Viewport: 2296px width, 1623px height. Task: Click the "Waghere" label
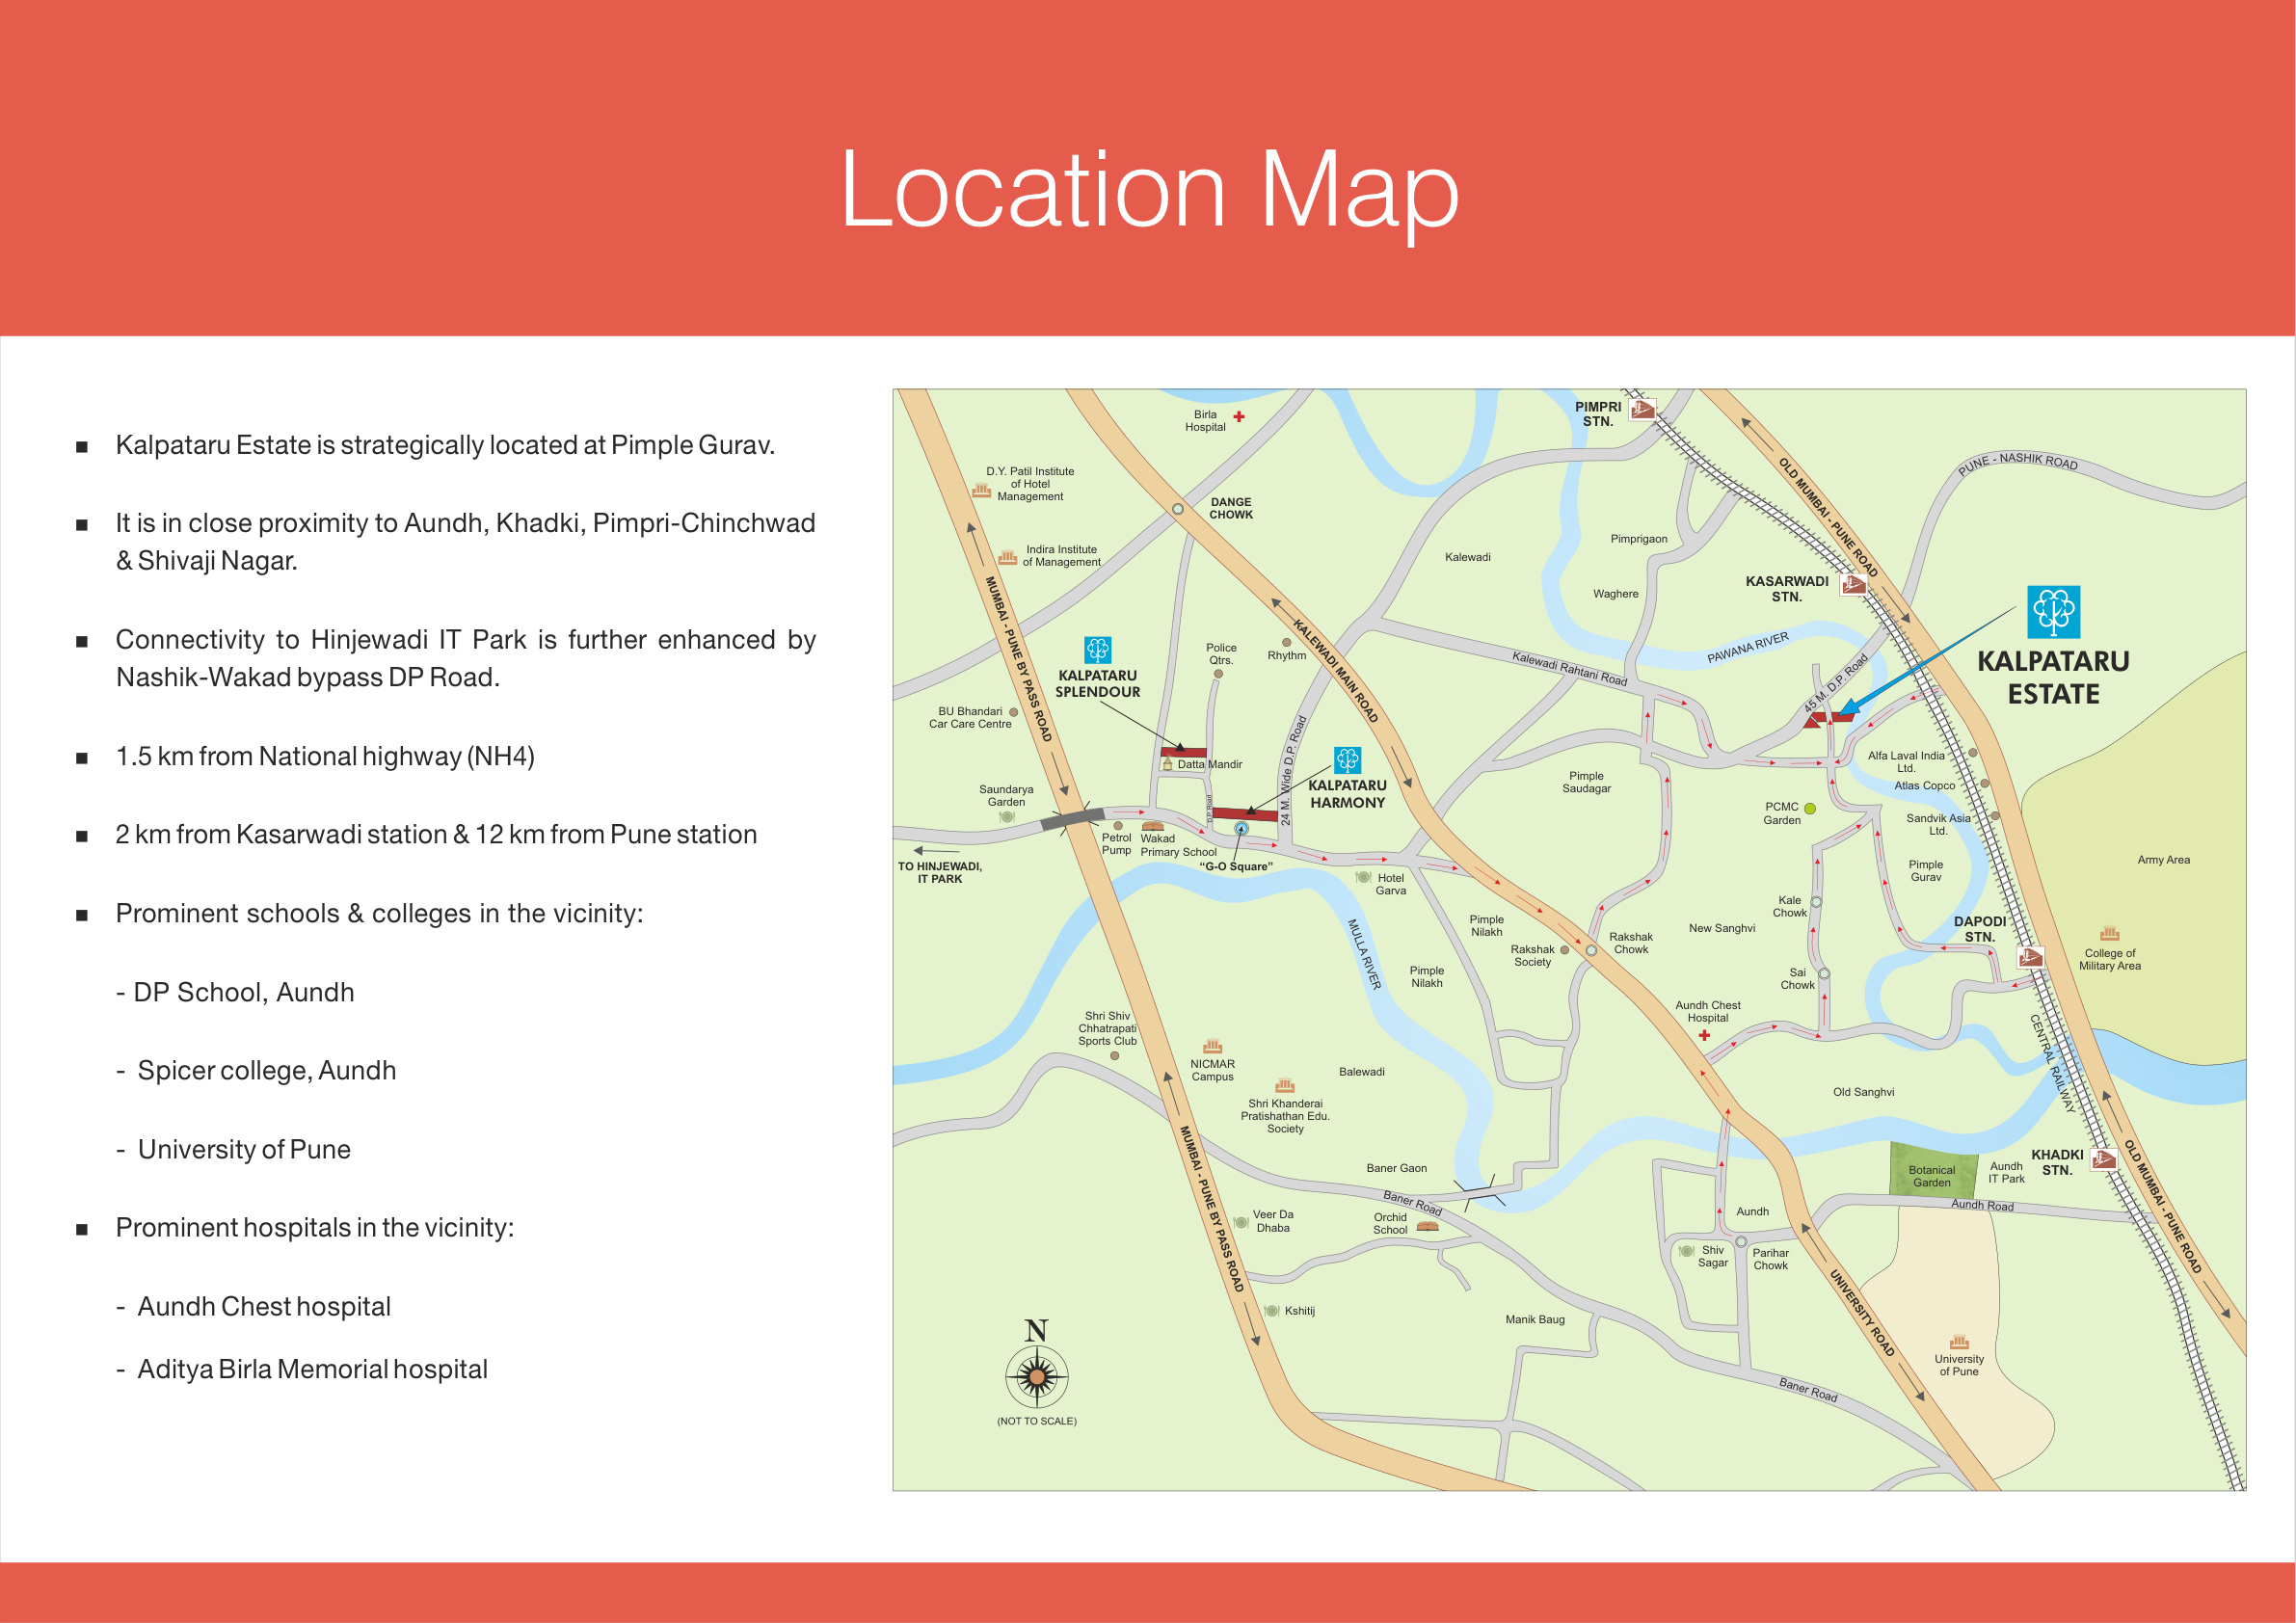[x=1616, y=593]
